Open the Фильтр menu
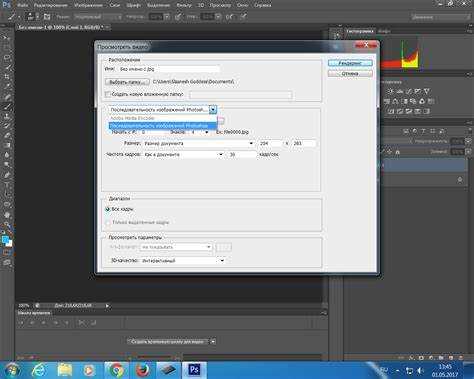The image size is (474, 379). (x=184, y=5)
